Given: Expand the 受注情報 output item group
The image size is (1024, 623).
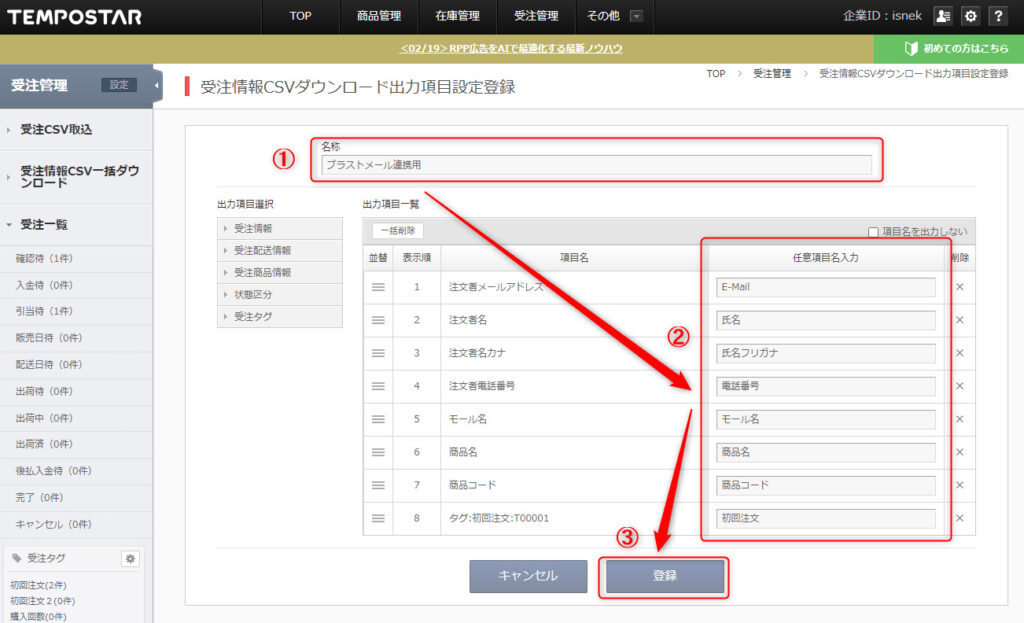Looking at the screenshot, I should (x=279, y=229).
